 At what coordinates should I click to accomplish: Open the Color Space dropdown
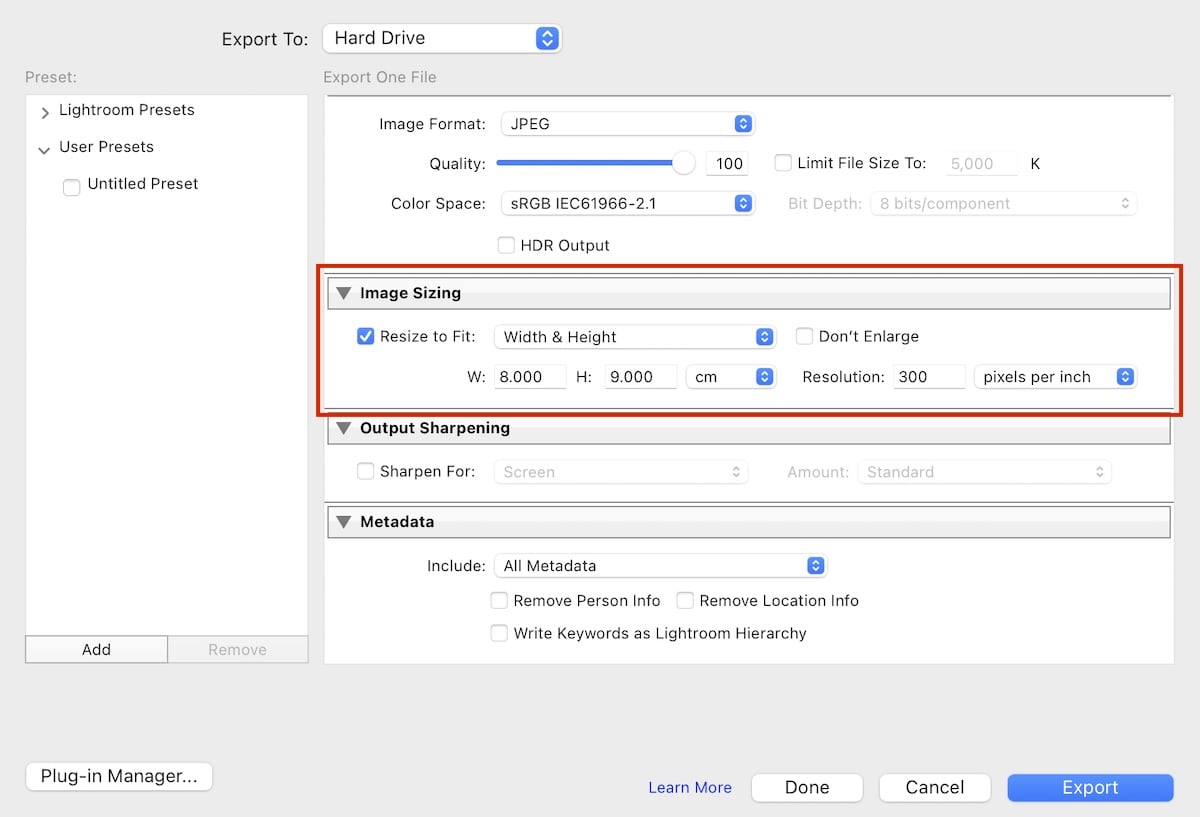pyautogui.click(x=627, y=203)
